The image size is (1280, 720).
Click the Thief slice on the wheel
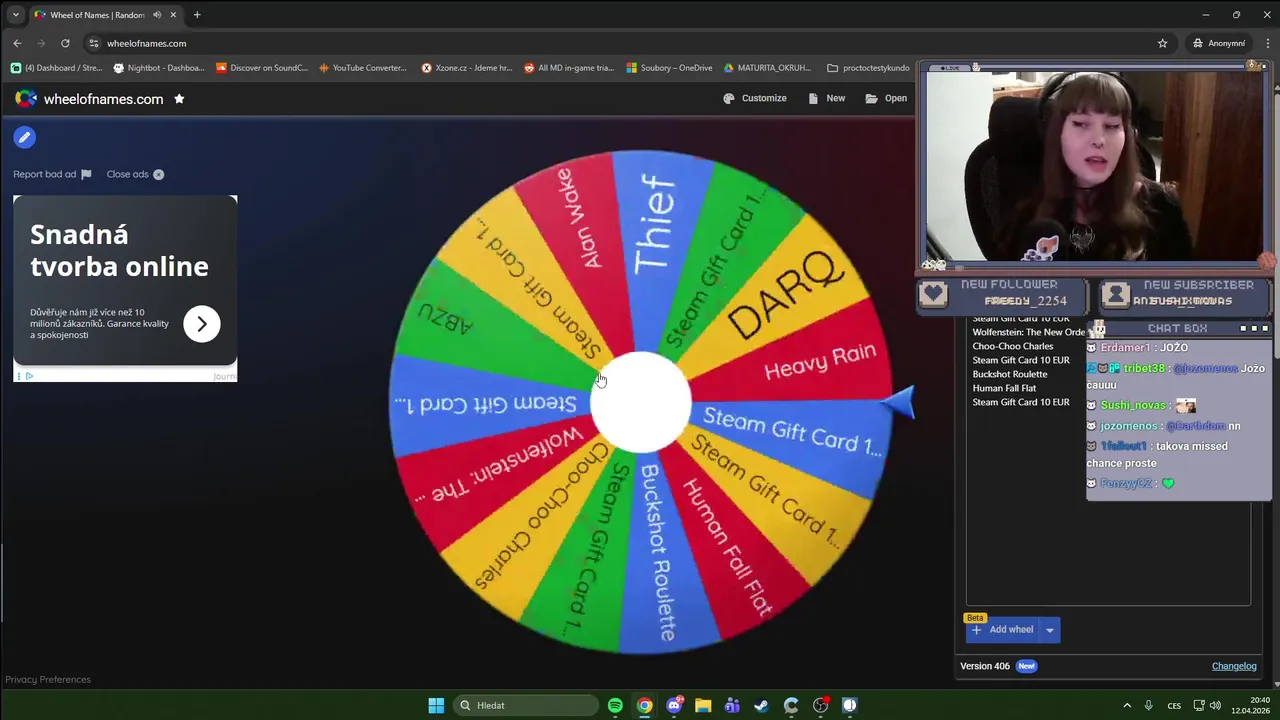coord(654,225)
